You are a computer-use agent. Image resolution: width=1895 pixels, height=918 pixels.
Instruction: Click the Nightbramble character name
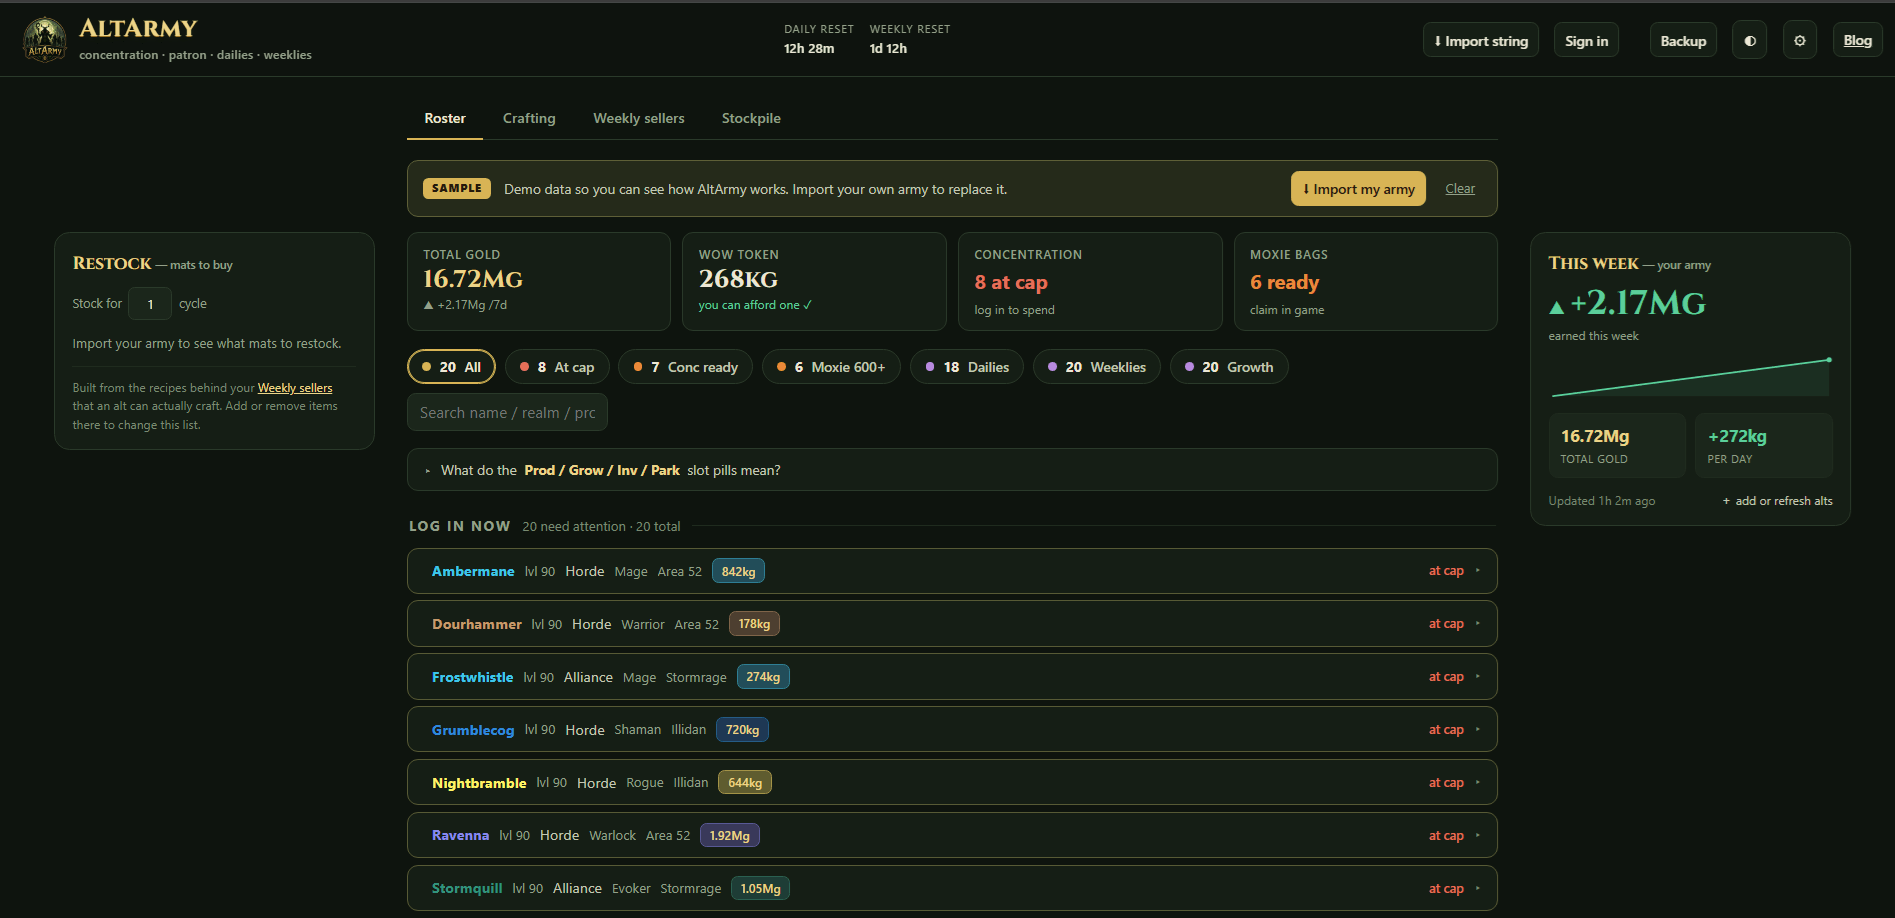coord(479,783)
